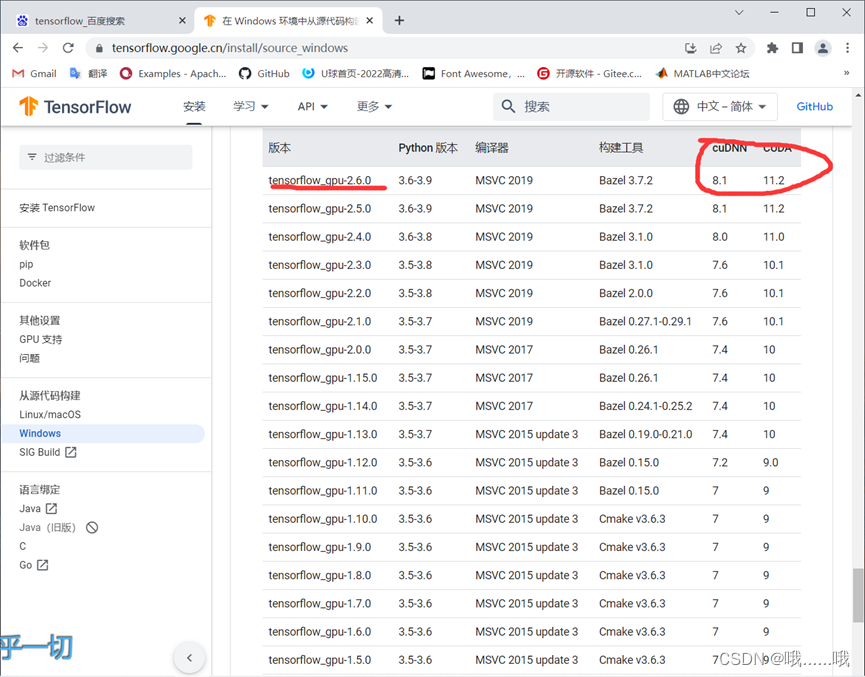Open 安装 TensorFlow in the sidebar
The width and height of the screenshot is (865, 677).
pos(57,207)
